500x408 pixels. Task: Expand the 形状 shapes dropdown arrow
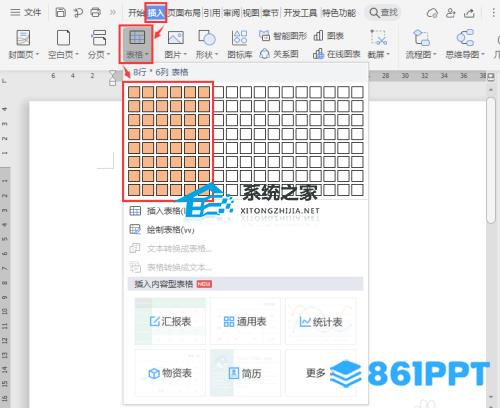216,54
